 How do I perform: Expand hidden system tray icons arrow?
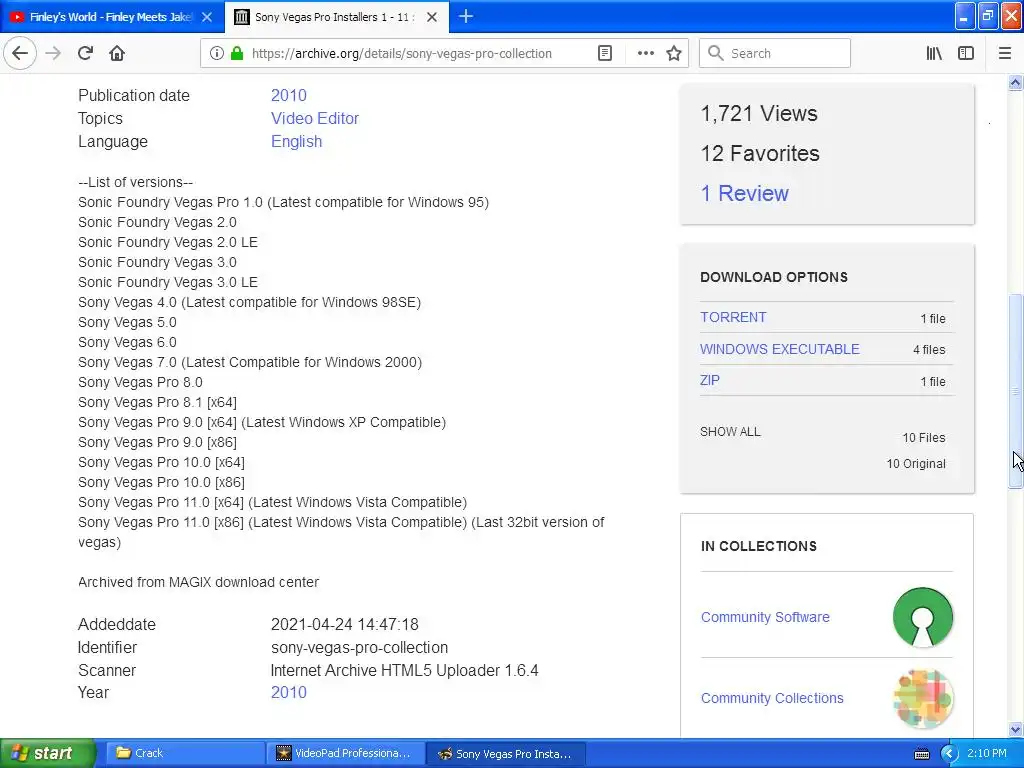[x=949, y=754]
